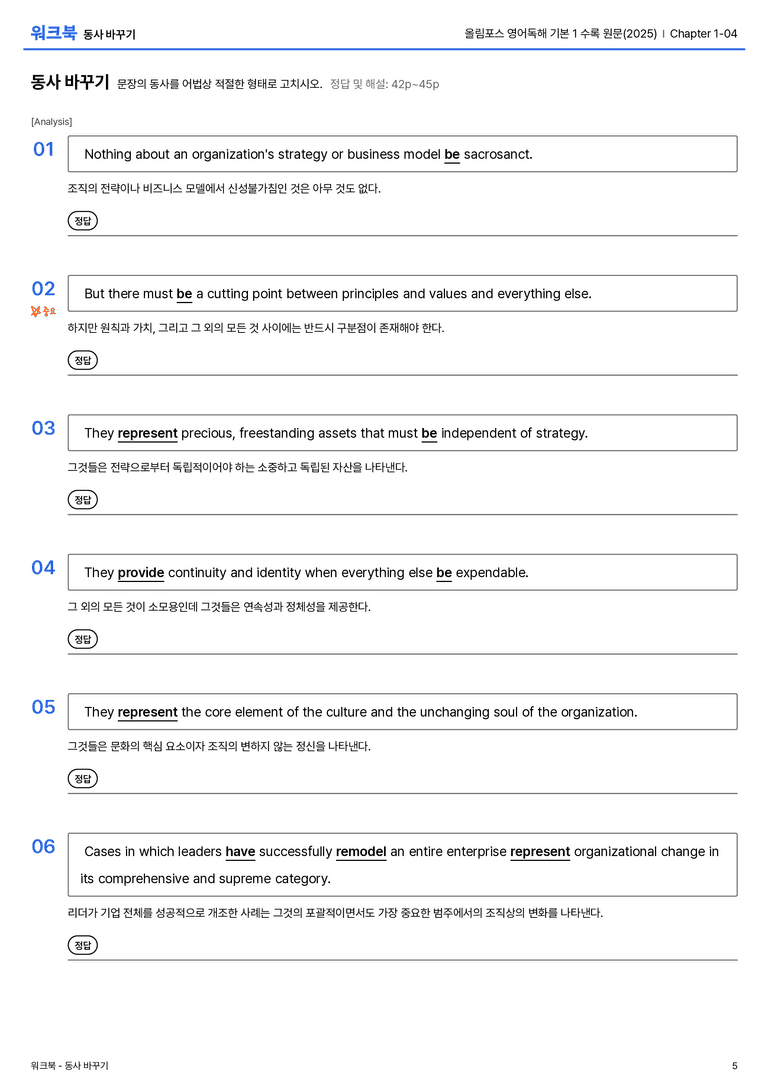
Task: Click the 정답 badge under question 05
Action: [82, 778]
